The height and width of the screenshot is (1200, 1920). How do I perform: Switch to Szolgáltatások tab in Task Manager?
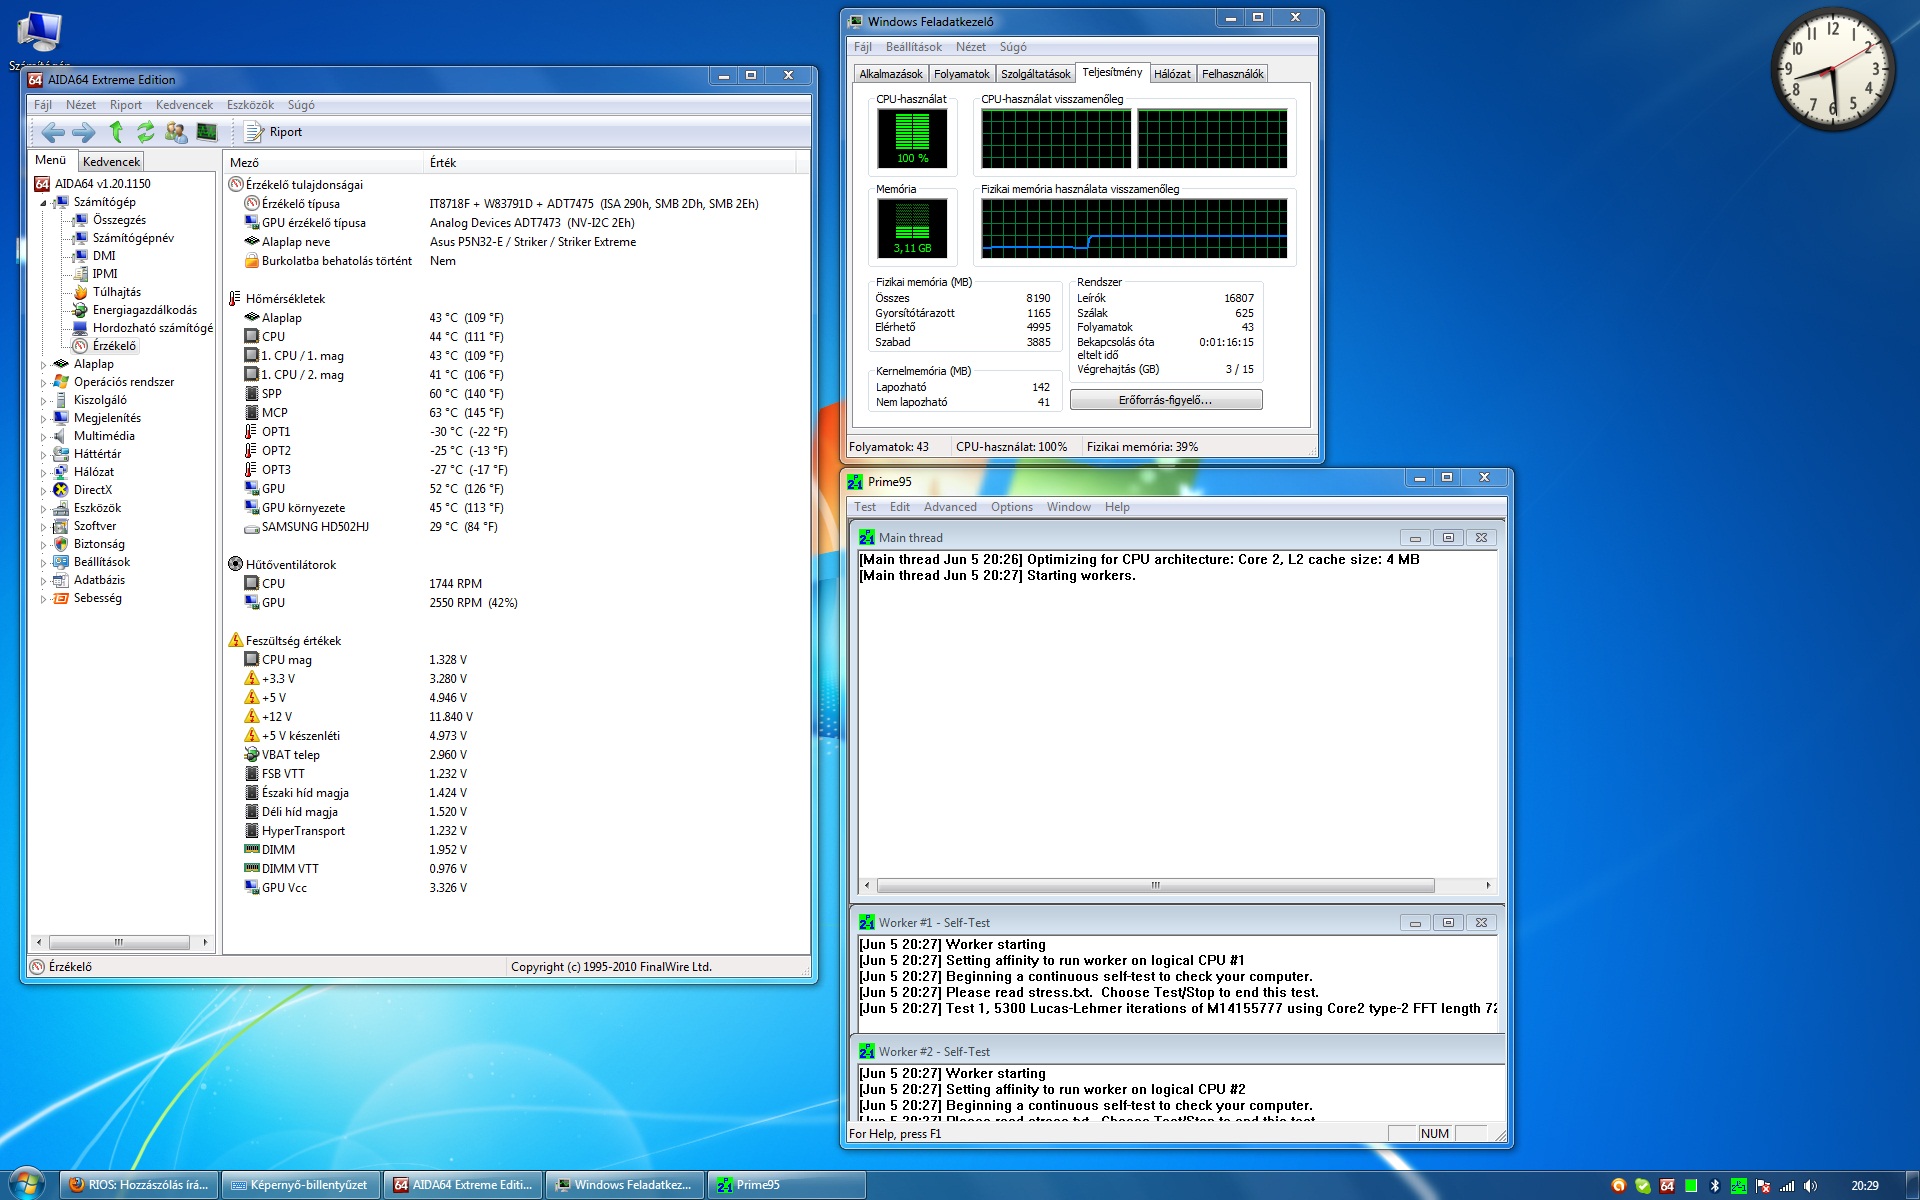[1035, 74]
